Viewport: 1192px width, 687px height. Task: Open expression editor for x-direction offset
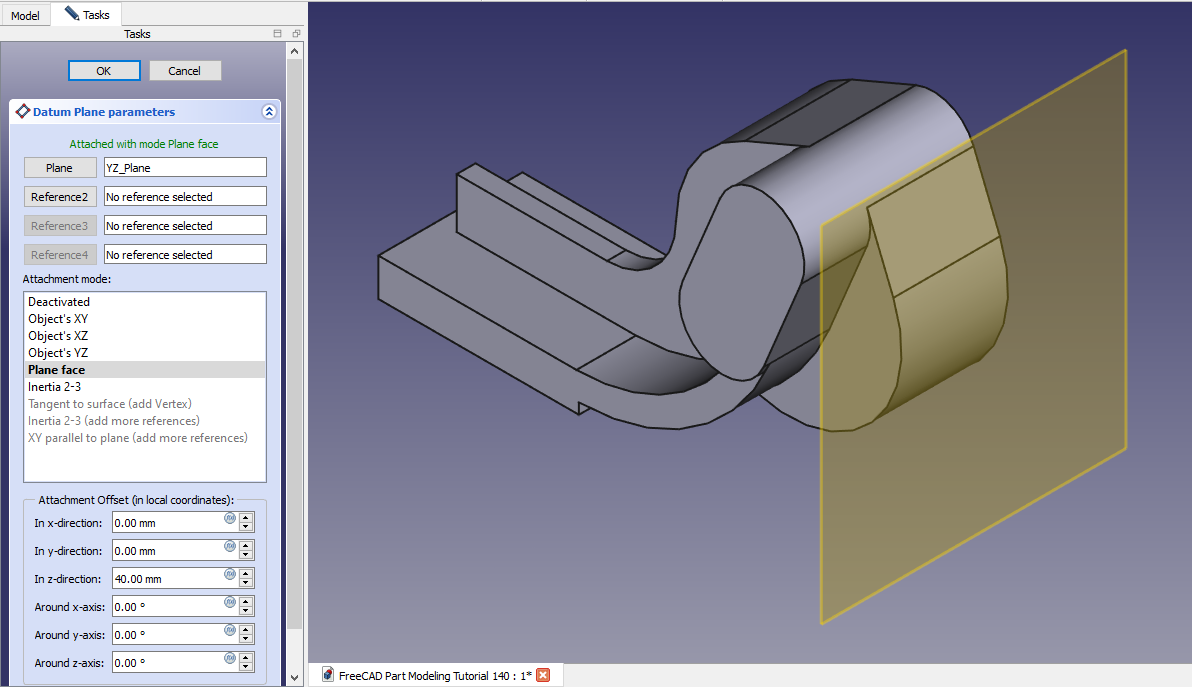coord(230,518)
